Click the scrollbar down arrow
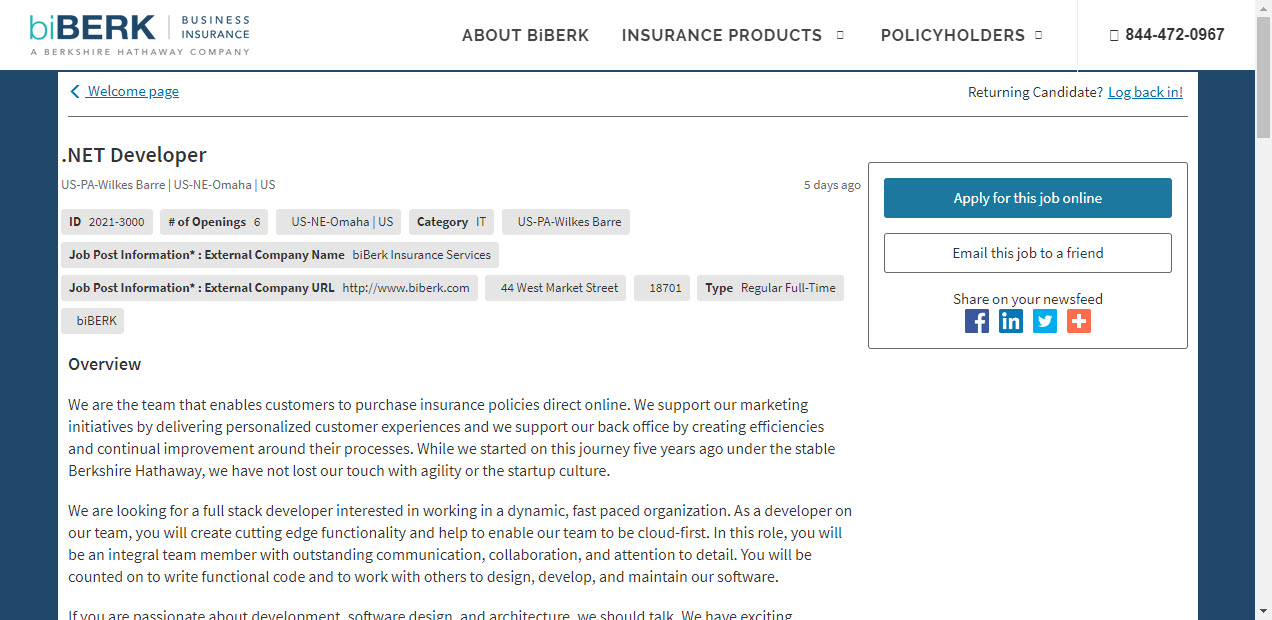The width and height of the screenshot is (1272, 620). tap(1263, 611)
